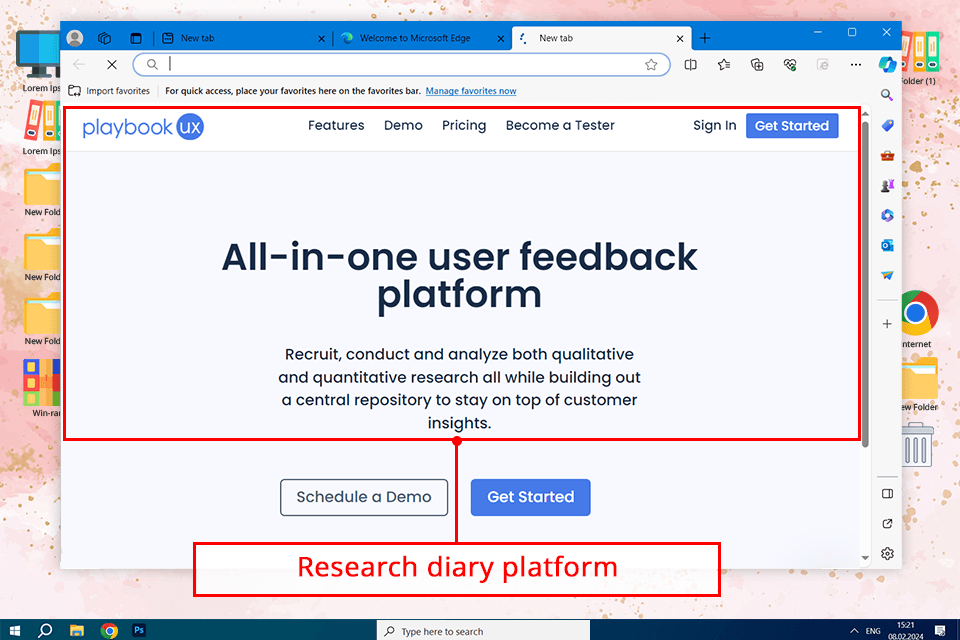Click the large Get Started button
This screenshot has height=640, width=960.
click(x=530, y=497)
